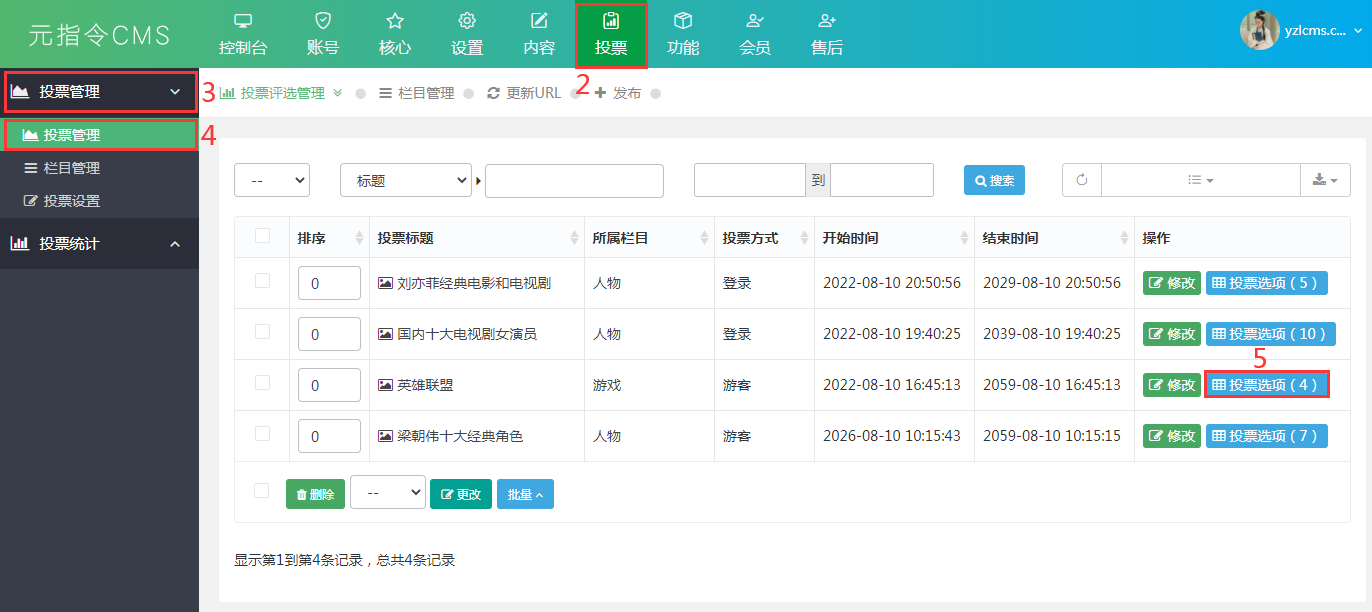Click sort arrows on 投票方式 column
Viewport: 1372px width, 612px height.
tap(804, 238)
